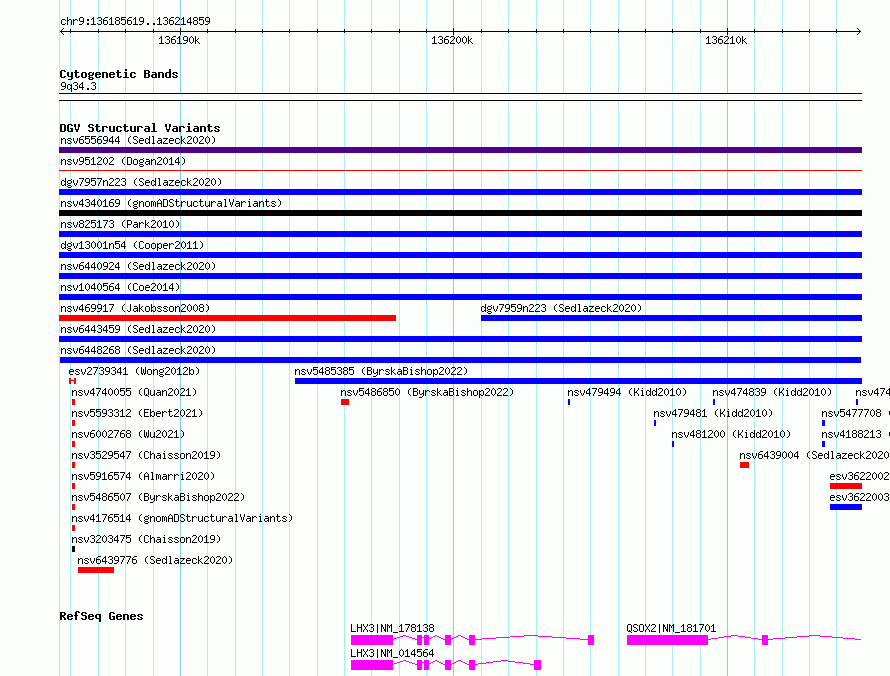Screen dimensions: 890x676
Task: Click nsv469917 (Jakobsson2008) label
Action: click(135, 308)
